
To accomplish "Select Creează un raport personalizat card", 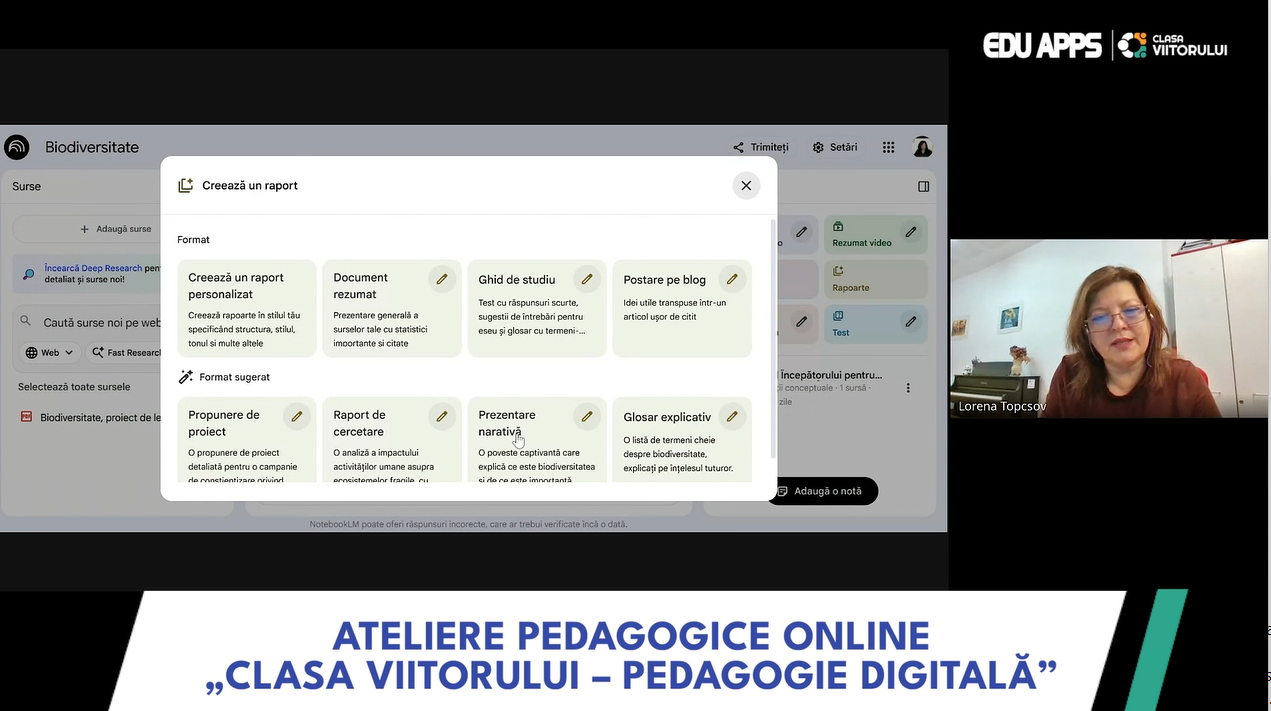I will [247, 308].
